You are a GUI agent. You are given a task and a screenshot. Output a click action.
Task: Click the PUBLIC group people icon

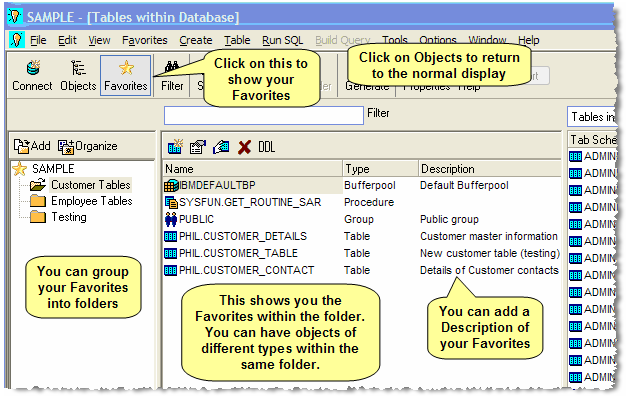pyautogui.click(x=171, y=219)
